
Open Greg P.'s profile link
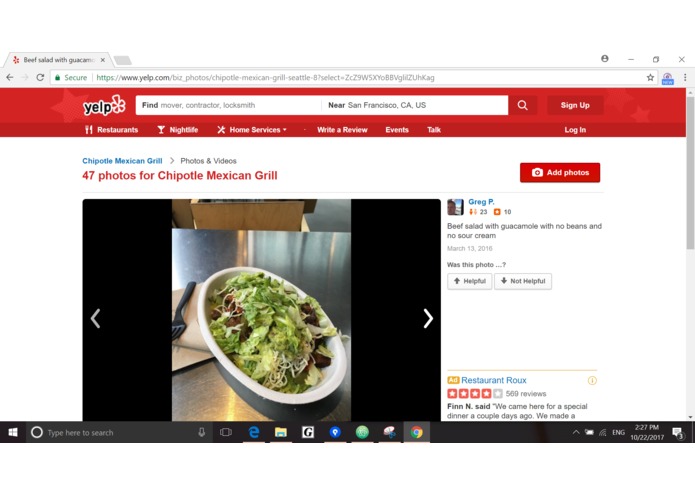click(481, 202)
